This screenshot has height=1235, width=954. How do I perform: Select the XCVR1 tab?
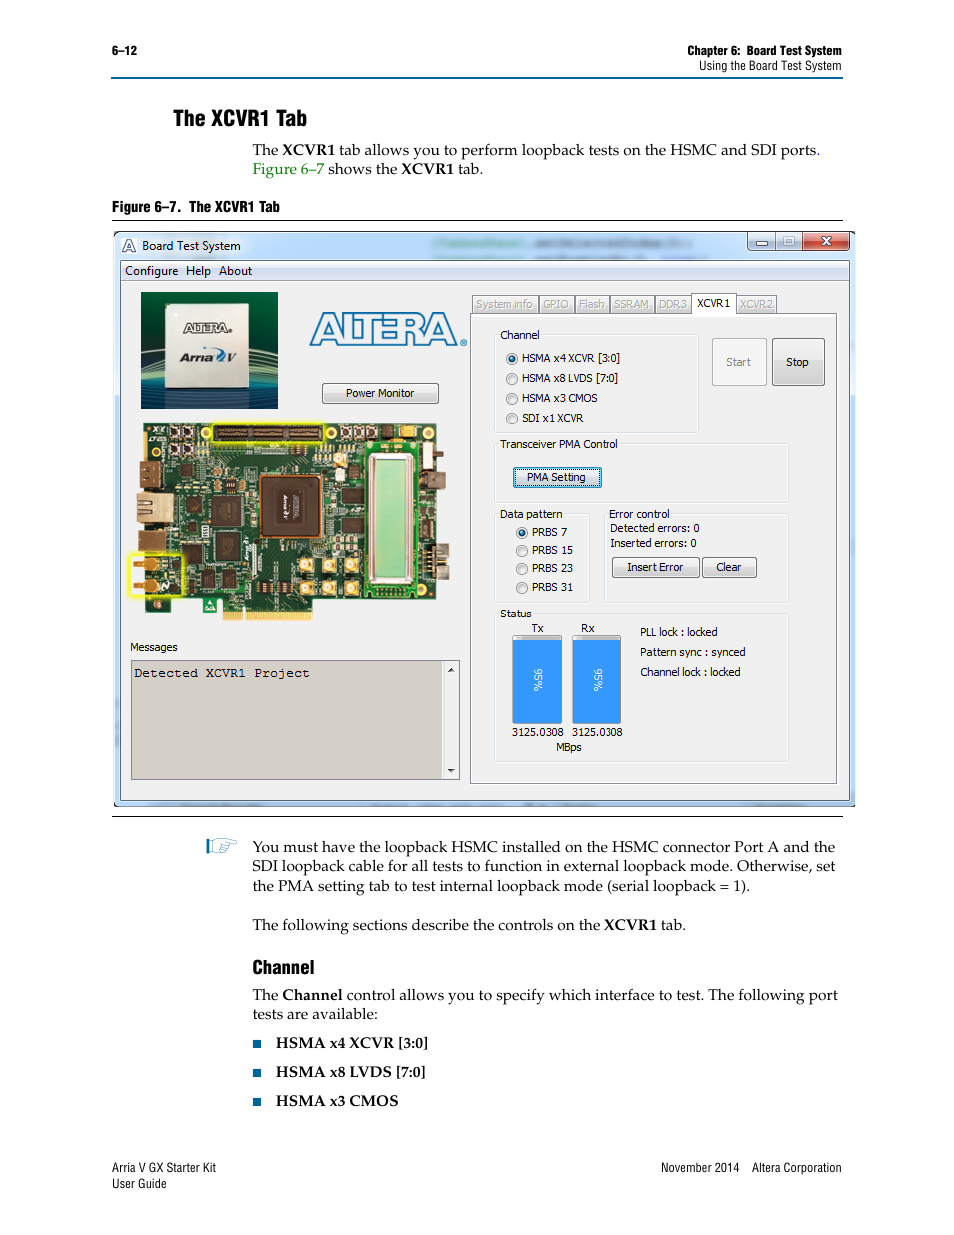tap(713, 303)
